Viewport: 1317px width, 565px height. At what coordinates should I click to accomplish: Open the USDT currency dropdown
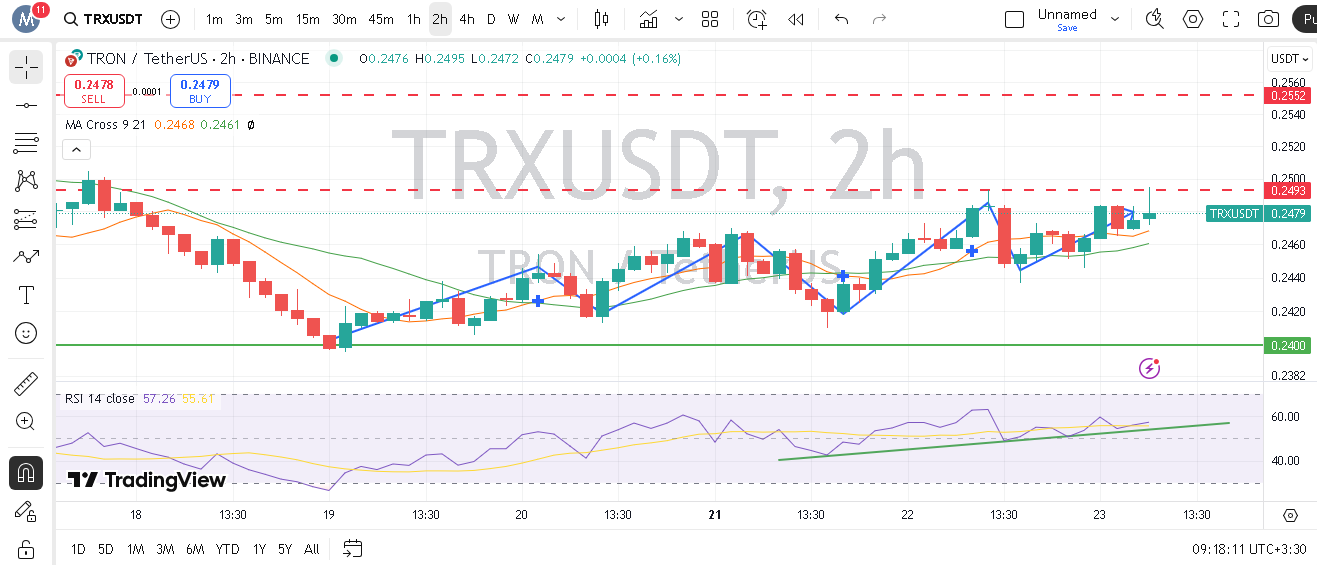point(1288,59)
